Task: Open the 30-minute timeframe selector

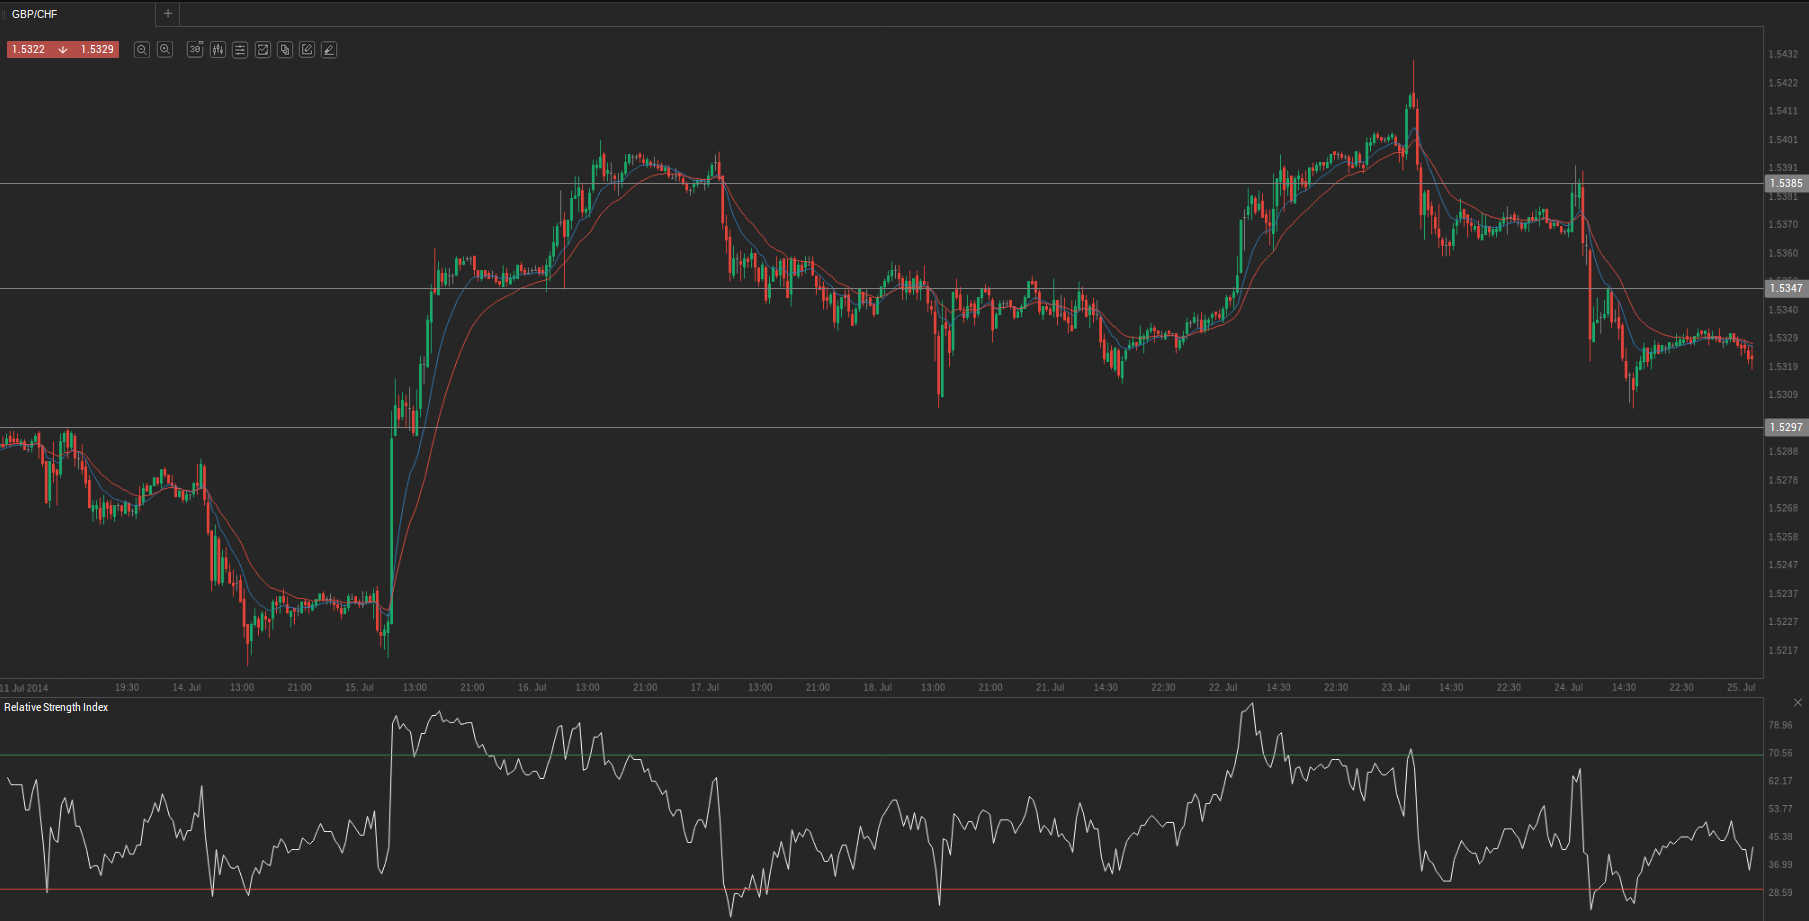Action: pos(195,50)
